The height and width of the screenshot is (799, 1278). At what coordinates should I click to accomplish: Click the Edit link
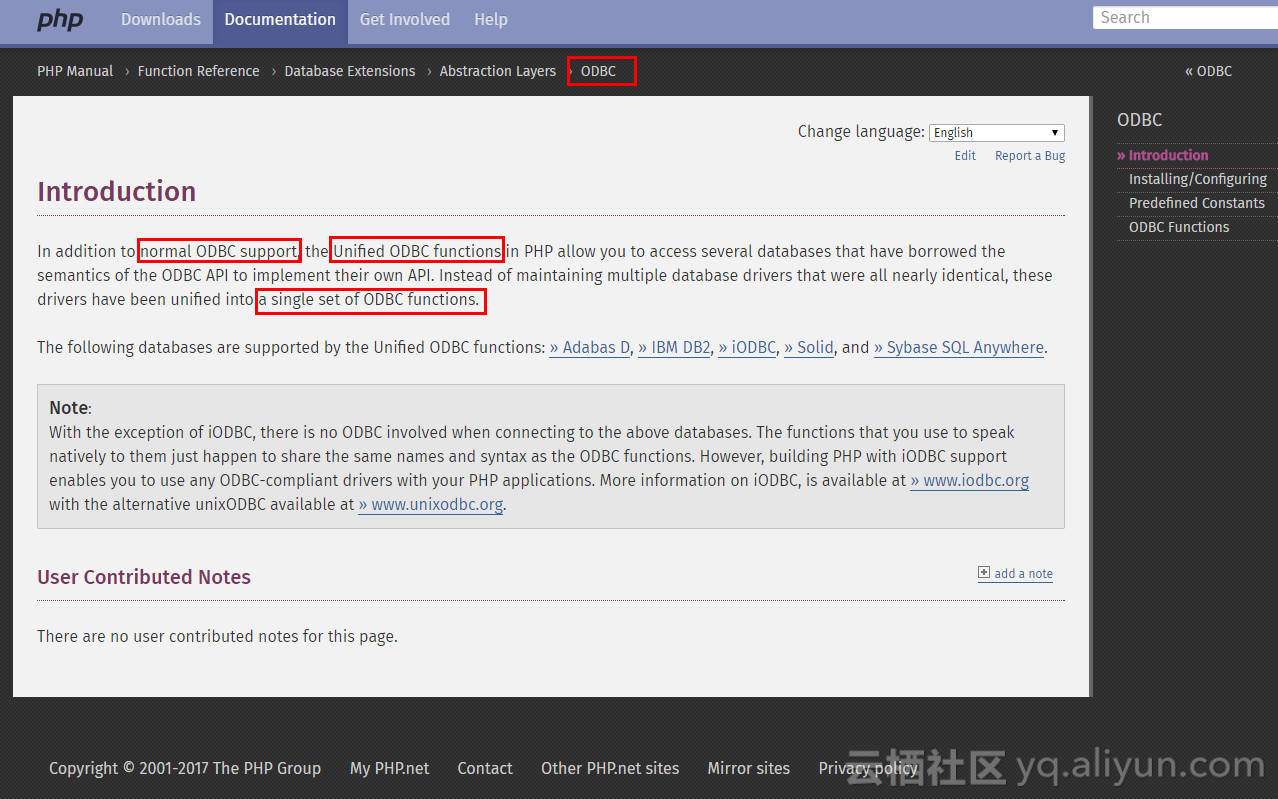pos(965,156)
